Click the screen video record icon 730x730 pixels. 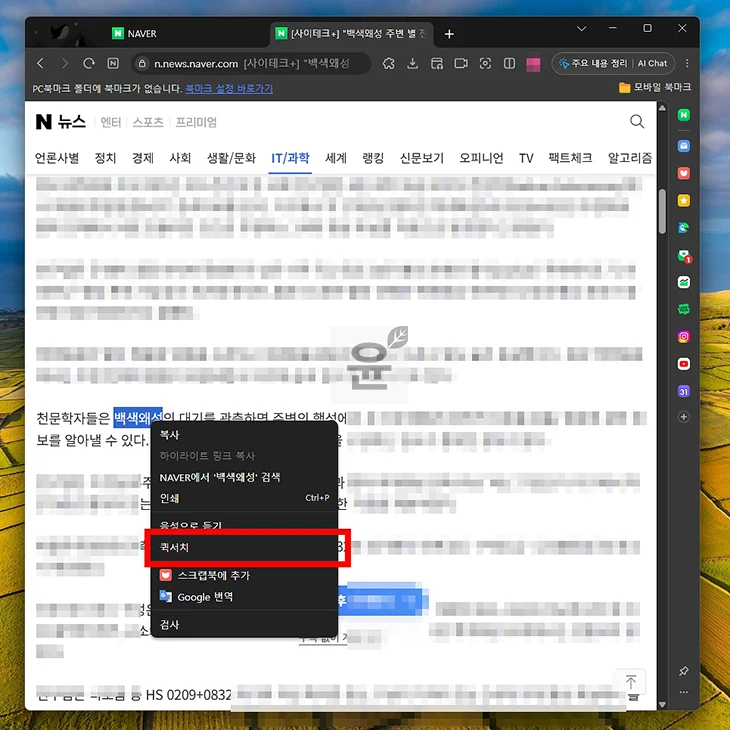click(x=461, y=63)
